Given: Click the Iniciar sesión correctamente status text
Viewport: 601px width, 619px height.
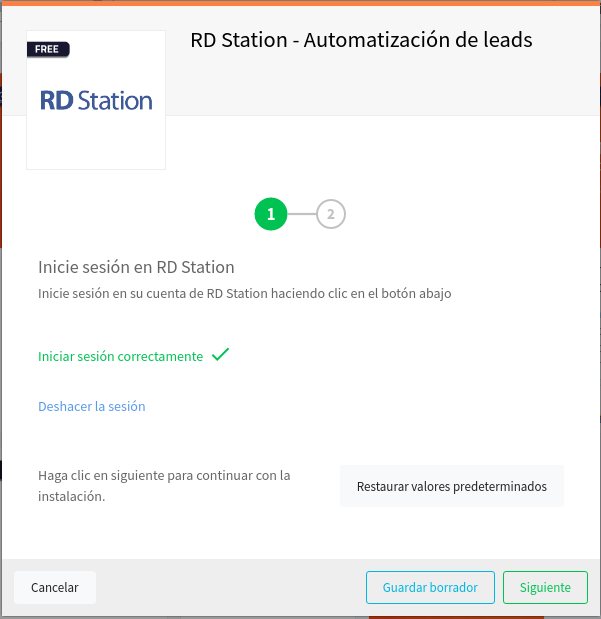Looking at the screenshot, I should [x=120, y=356].
